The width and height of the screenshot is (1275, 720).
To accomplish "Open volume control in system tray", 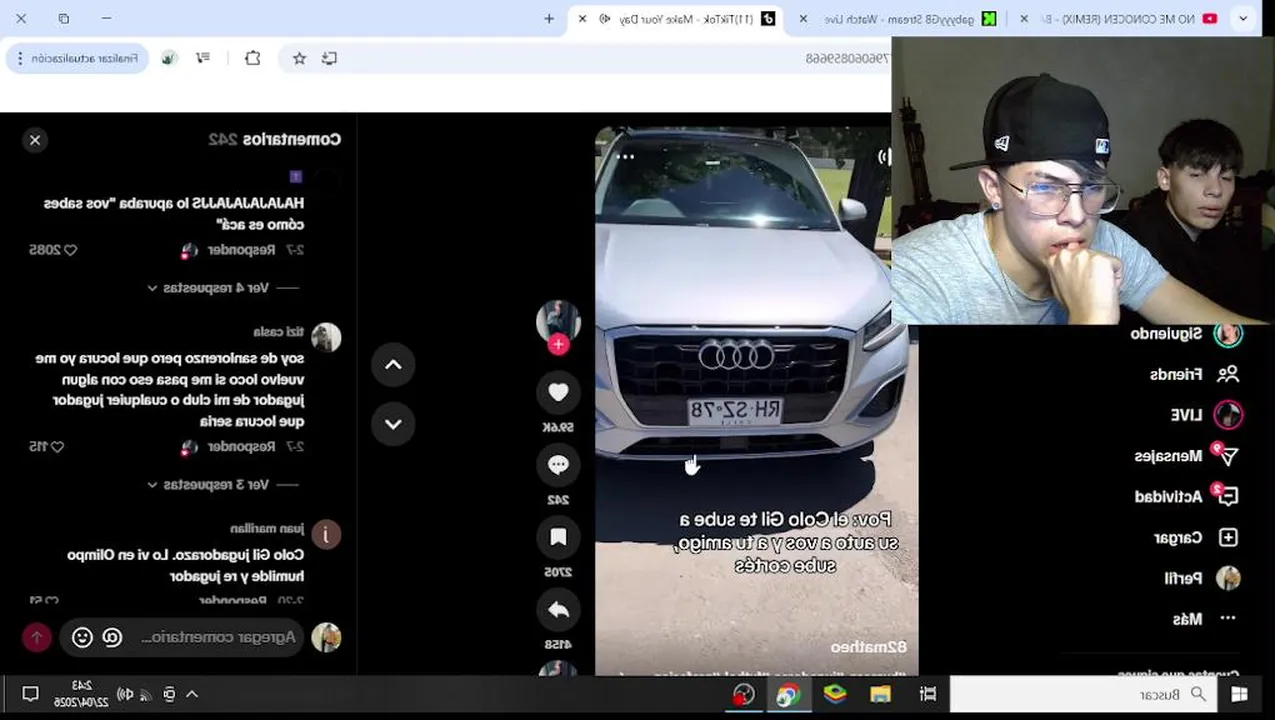I will click(124, 694).
